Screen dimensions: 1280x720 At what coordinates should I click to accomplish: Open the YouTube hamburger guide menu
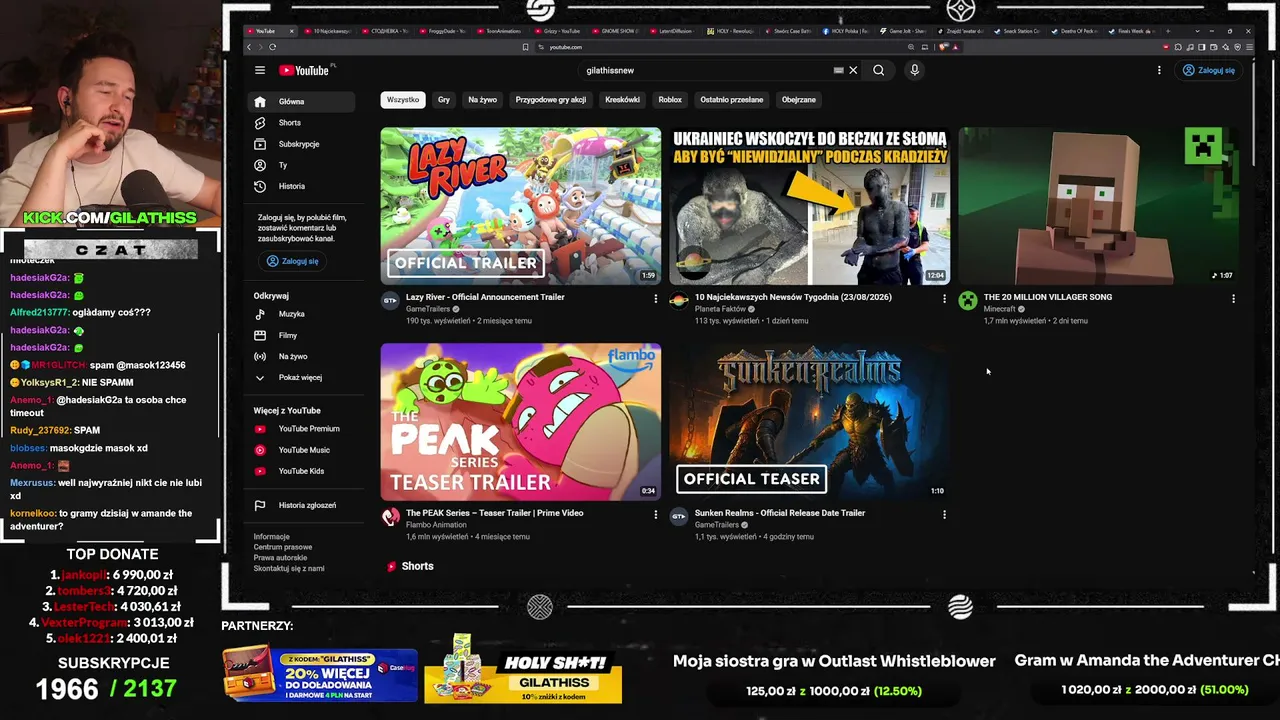coord(260,70)
